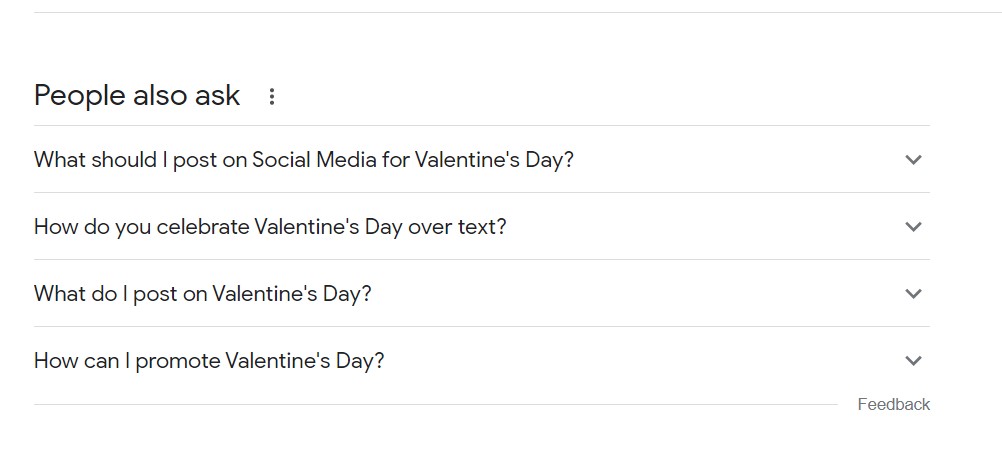This screenshot has width=1002, height=473.
Task: Click the "People also ask" heading
Action: [137, 96]
